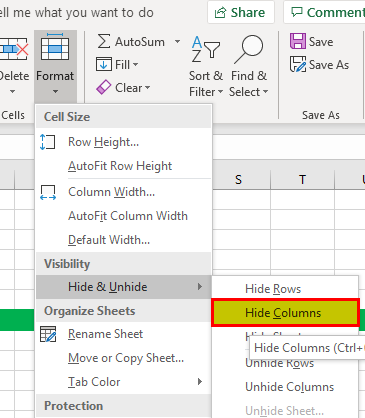Viewport: 365px width, 418px height.
Task: Select Hide & Unhide menu item
Action: (x=124, y=287)
